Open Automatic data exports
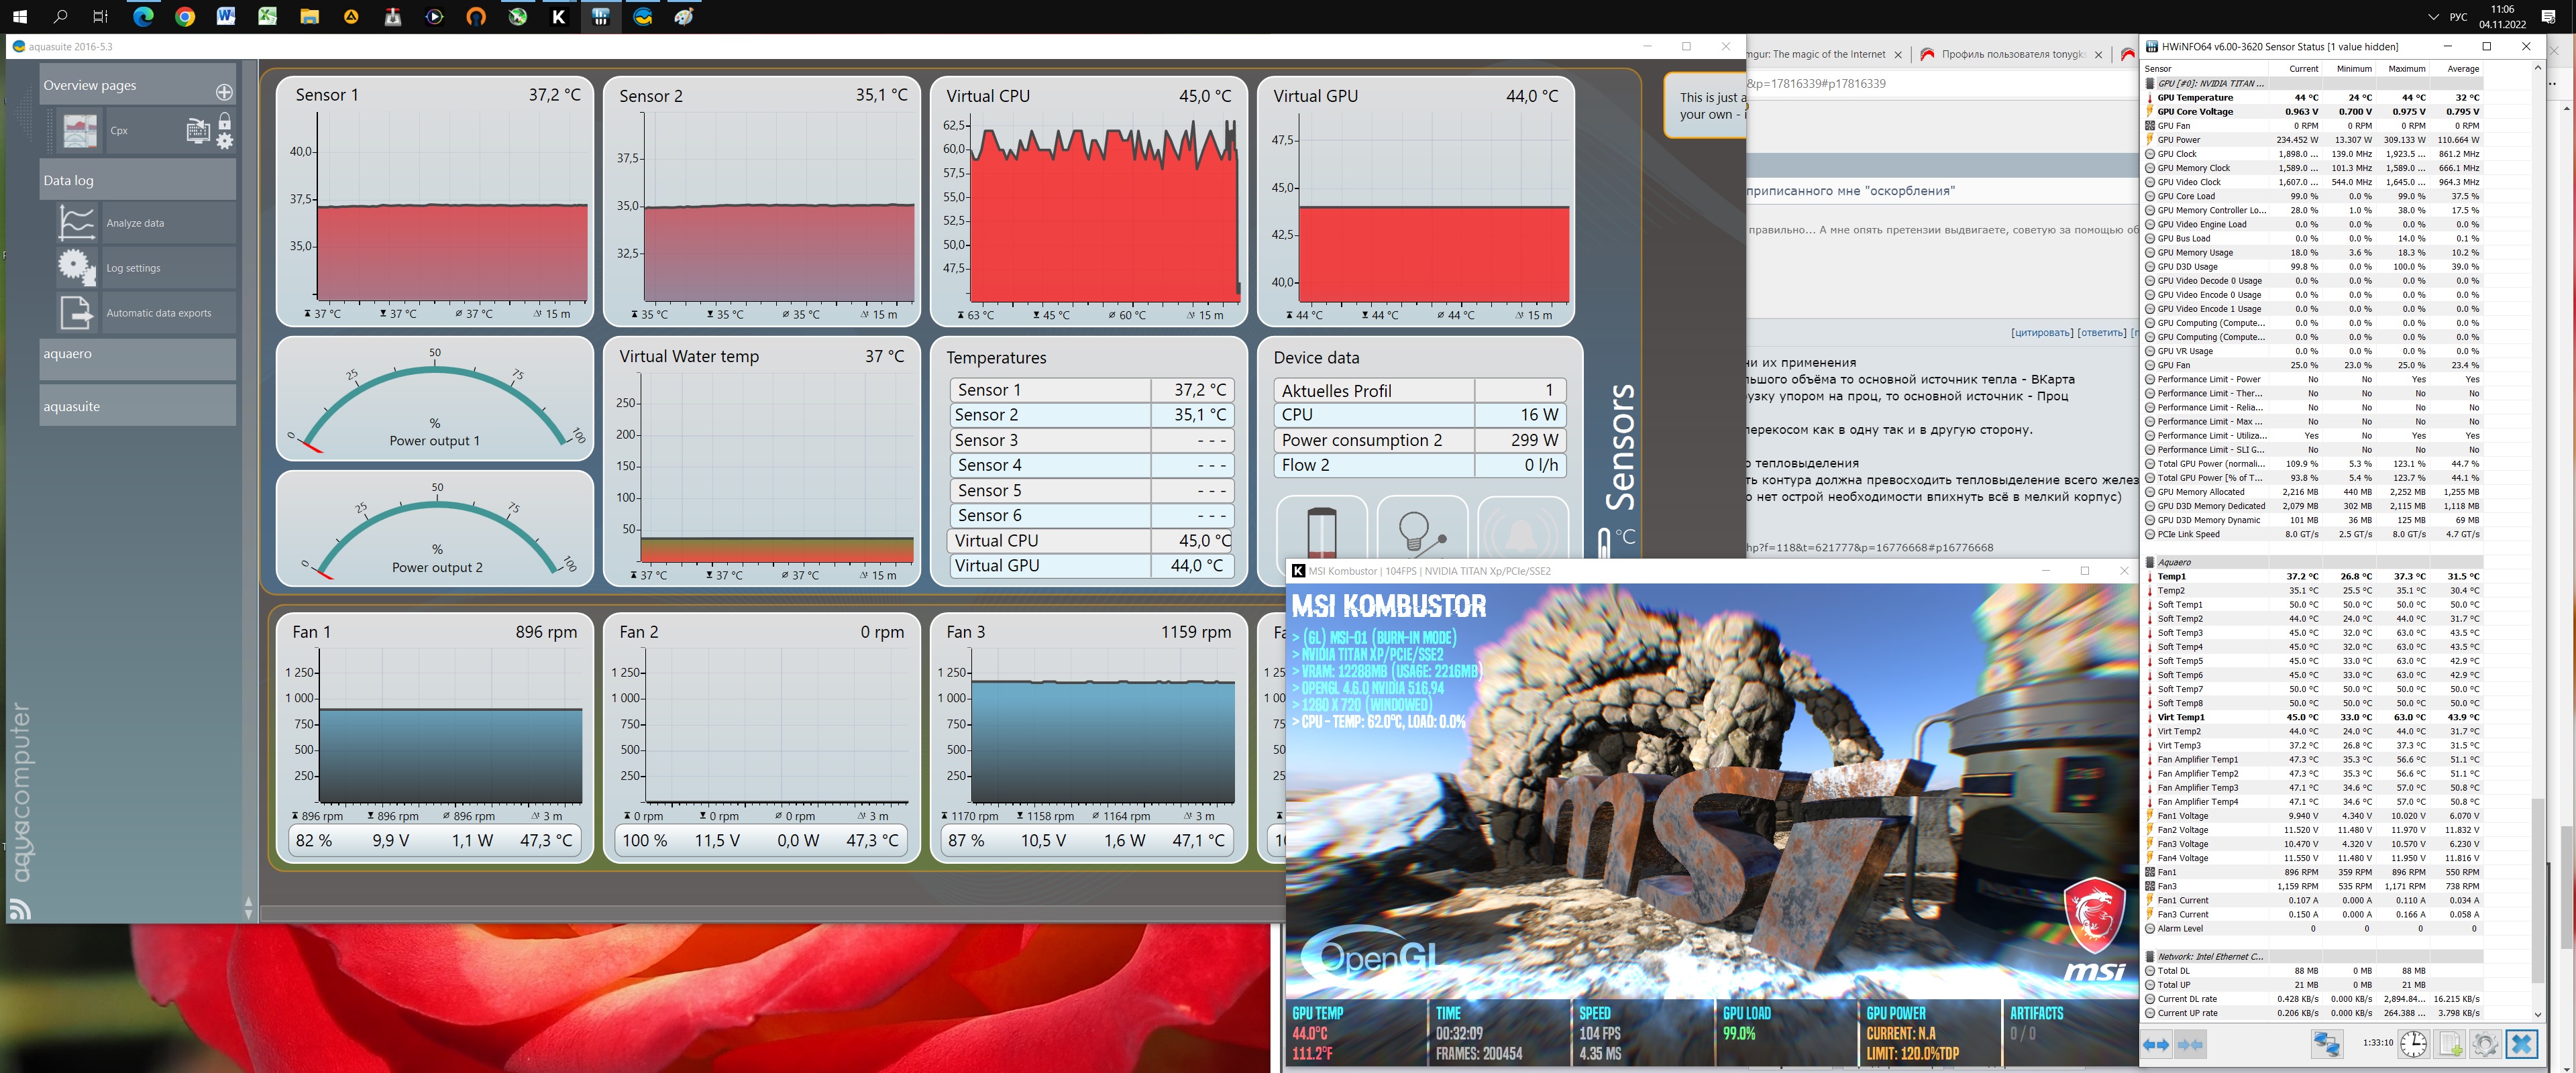 [158, 313]
